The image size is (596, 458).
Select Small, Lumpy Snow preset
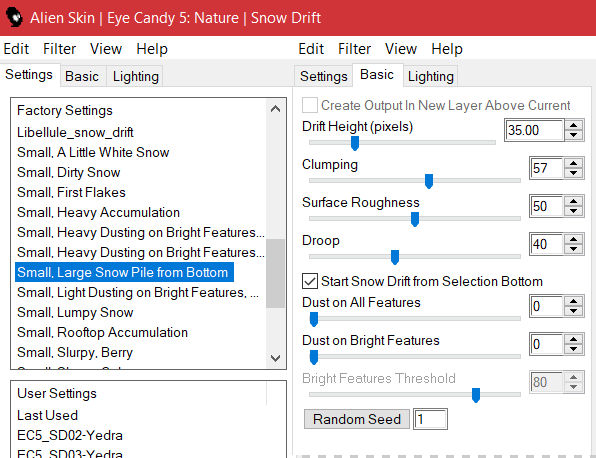(x=75, y=312)
